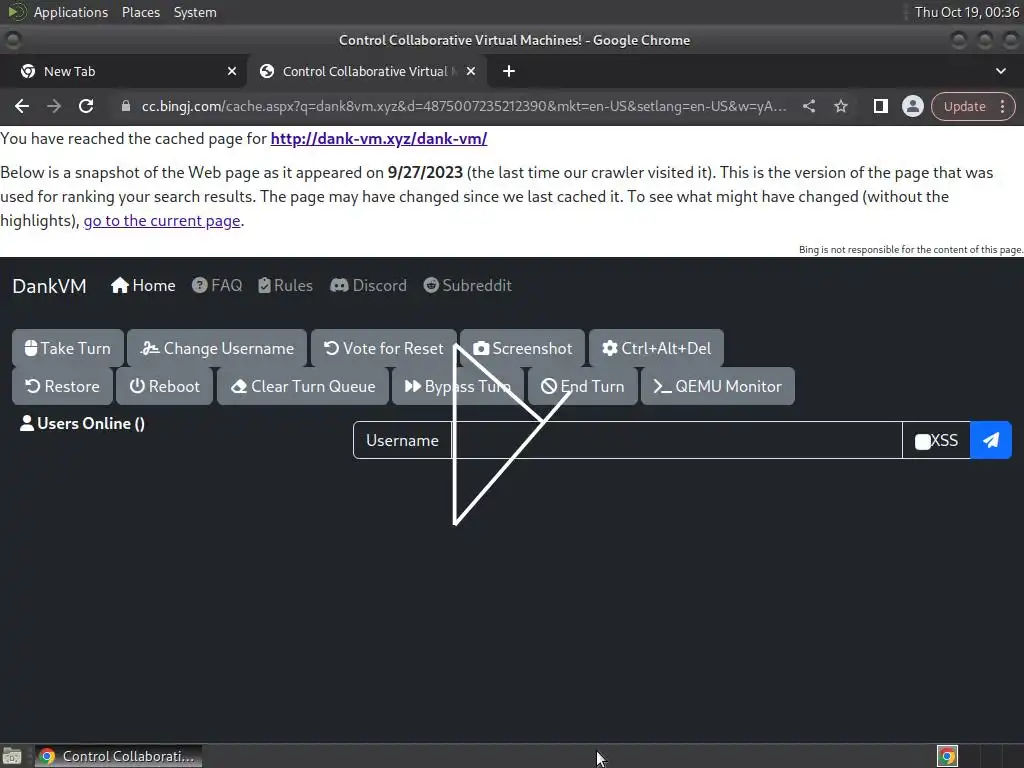The width and height of the screenshot is (1024, 768).
Task: Click Chrome tray icon at bottom right
Action: [x=948, y=756]
